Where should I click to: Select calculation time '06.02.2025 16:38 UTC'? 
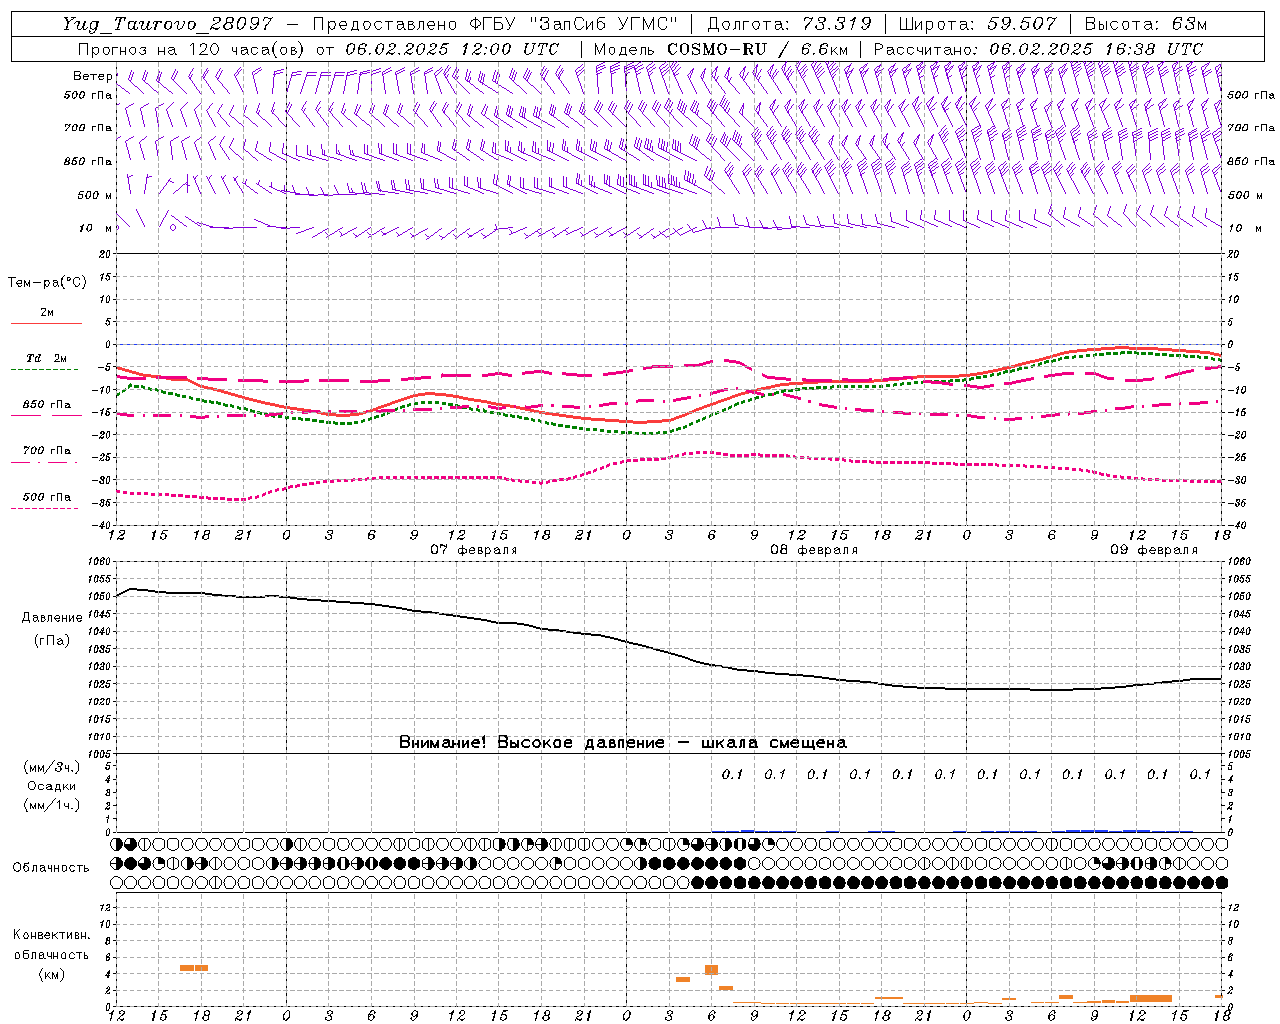pos(1096,49)
